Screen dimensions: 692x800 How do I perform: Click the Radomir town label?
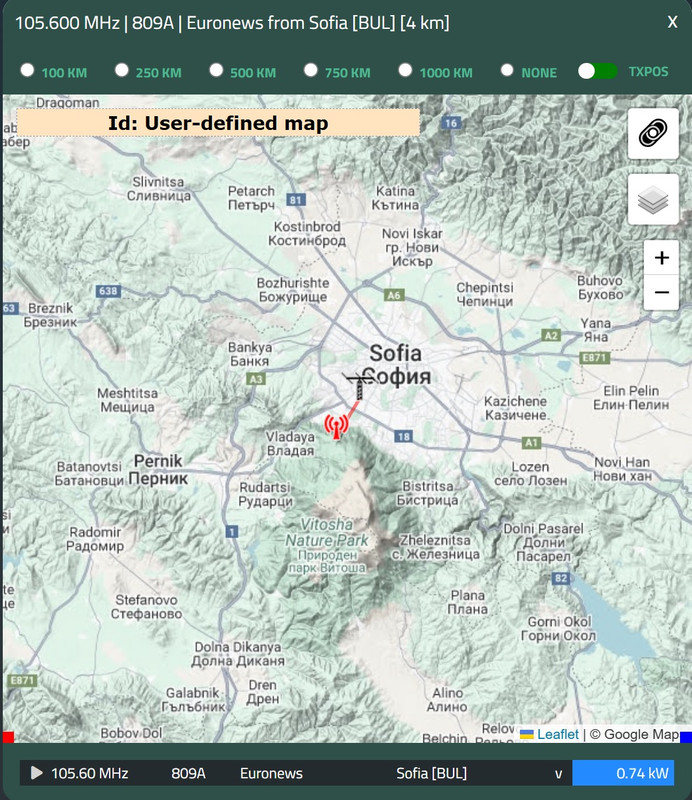point(95,539)
